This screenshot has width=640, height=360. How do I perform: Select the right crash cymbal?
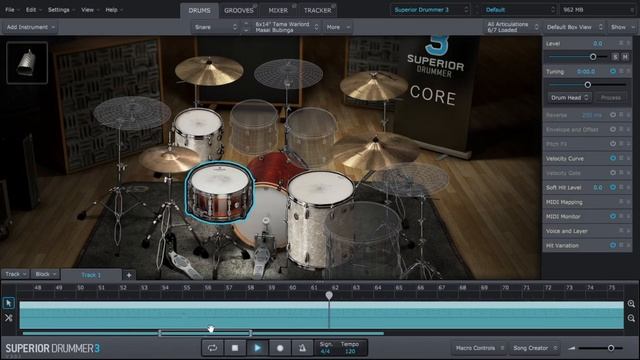[x=373, y=86]
